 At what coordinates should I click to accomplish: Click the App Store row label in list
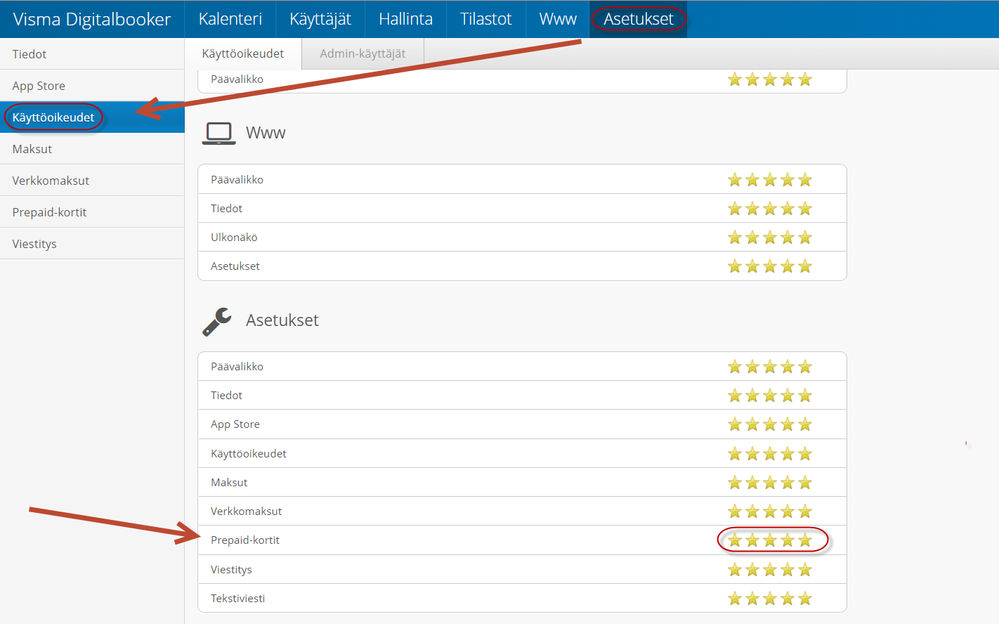click(x=235, y=424)
